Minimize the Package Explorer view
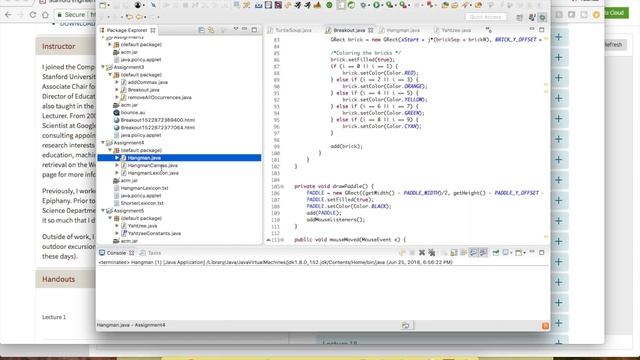 244,29
